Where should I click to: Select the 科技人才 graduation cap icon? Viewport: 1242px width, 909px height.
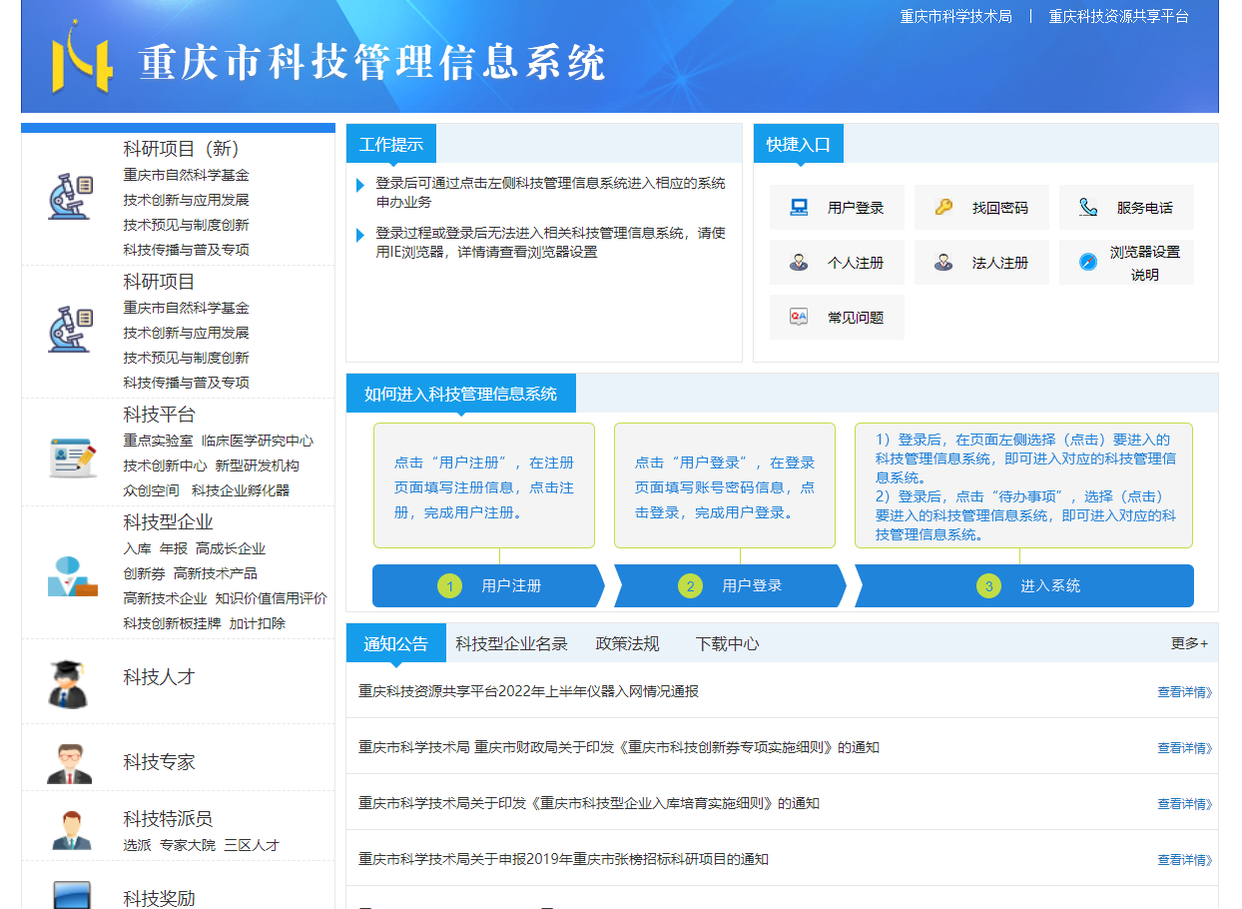pyautogui.click(x=65, y=682)
